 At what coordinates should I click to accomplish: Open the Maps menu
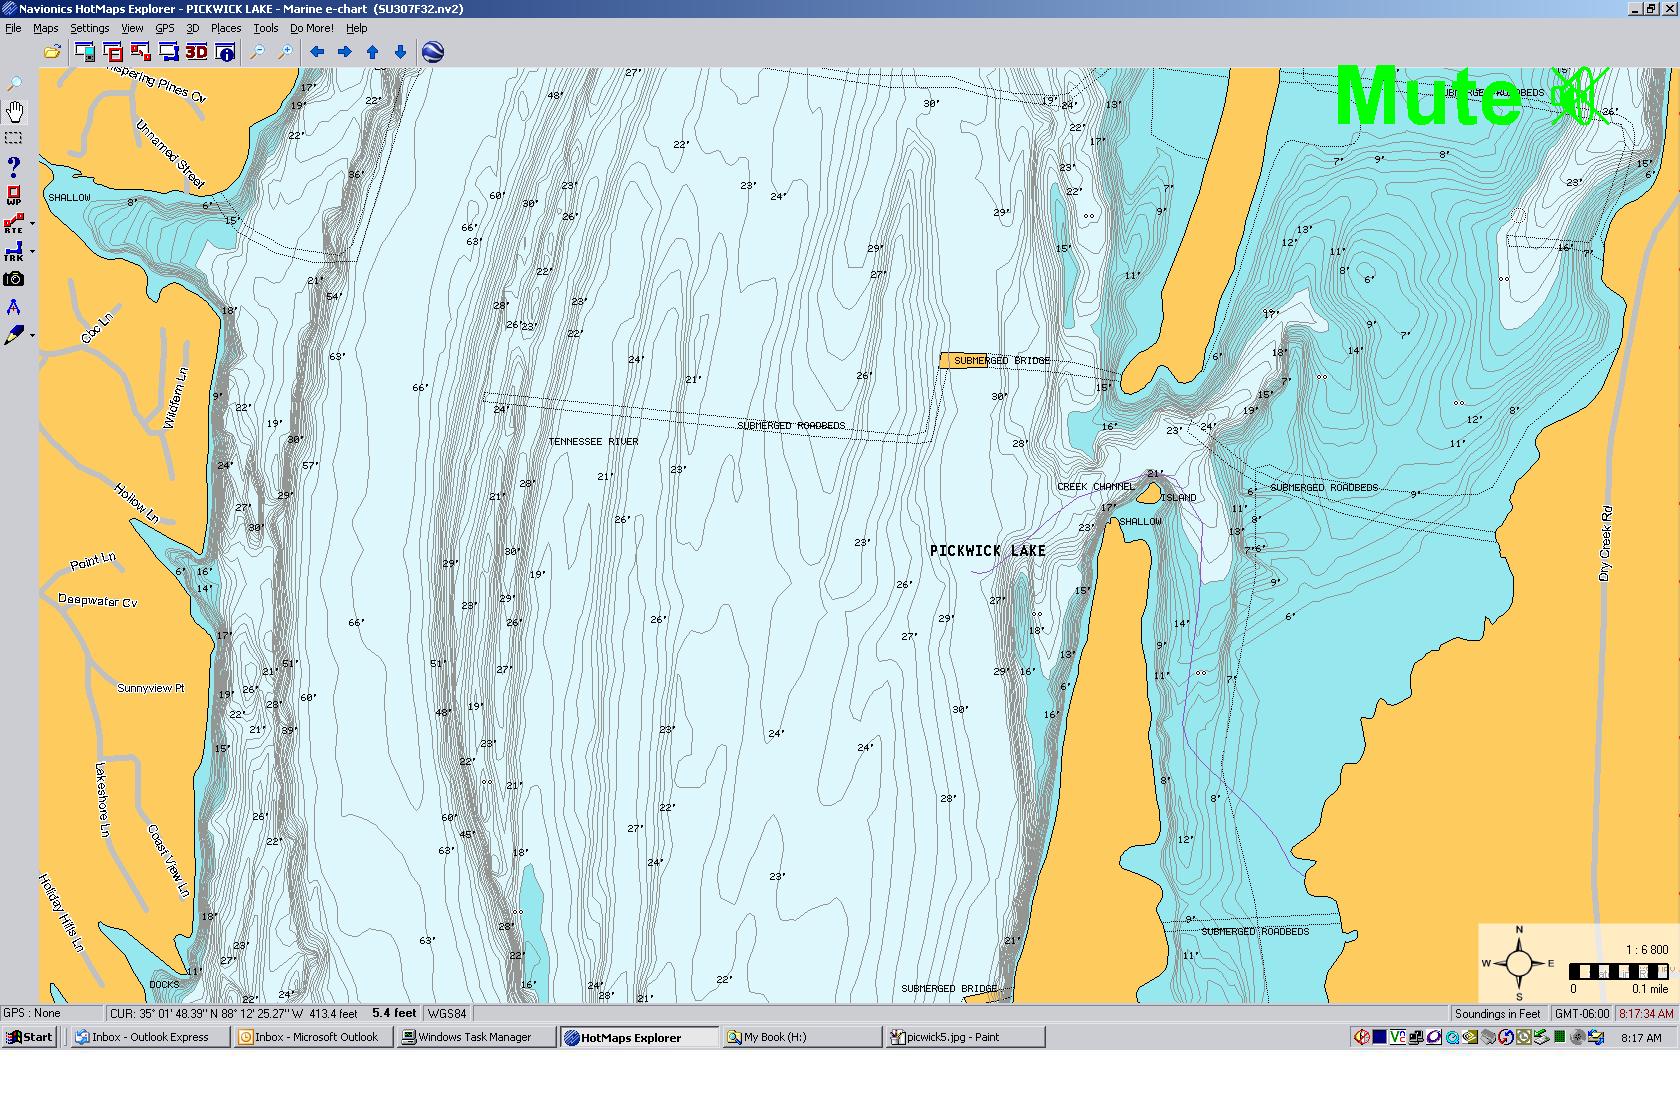pos(45,28)
